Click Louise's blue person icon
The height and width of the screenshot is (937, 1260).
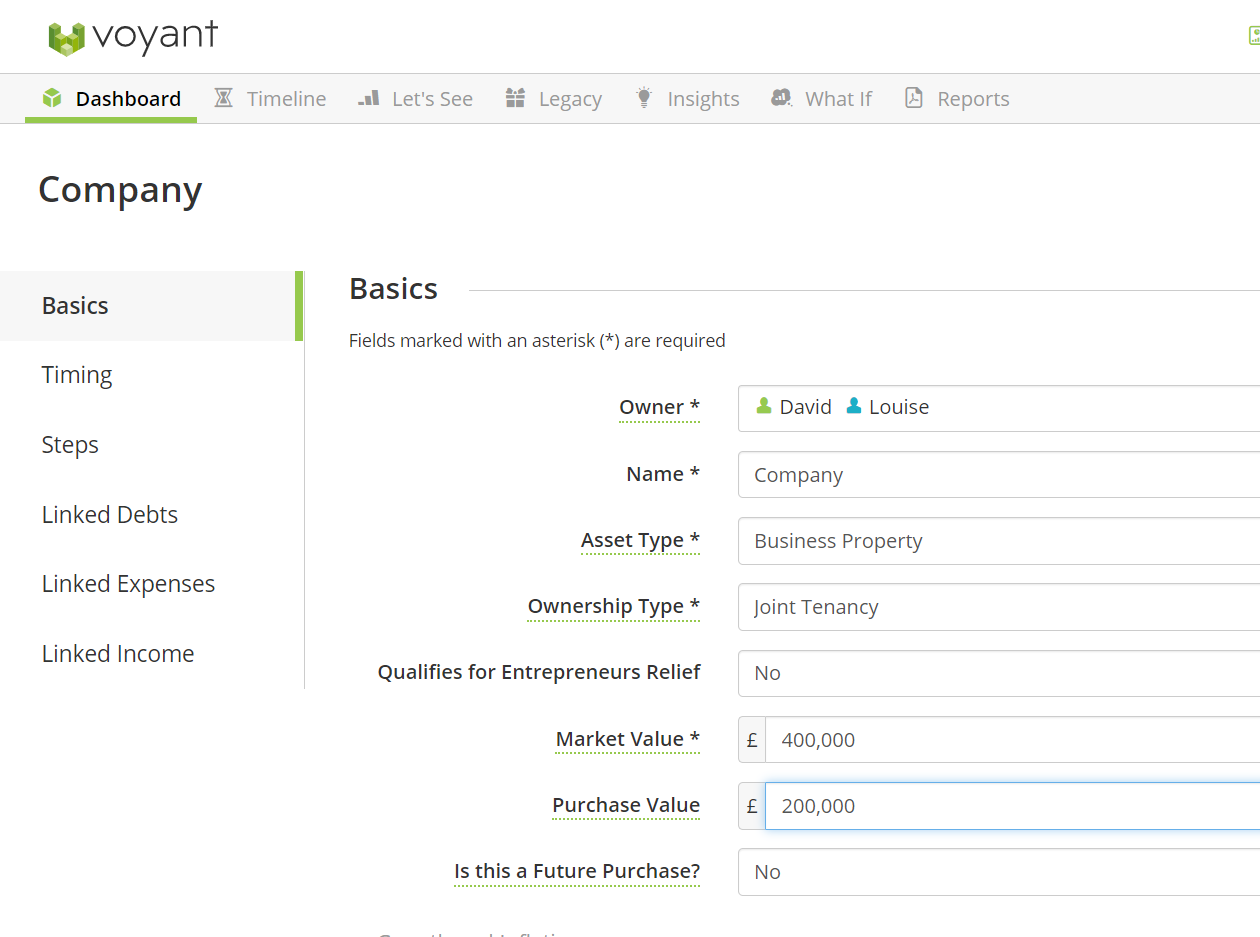point(854,406)
